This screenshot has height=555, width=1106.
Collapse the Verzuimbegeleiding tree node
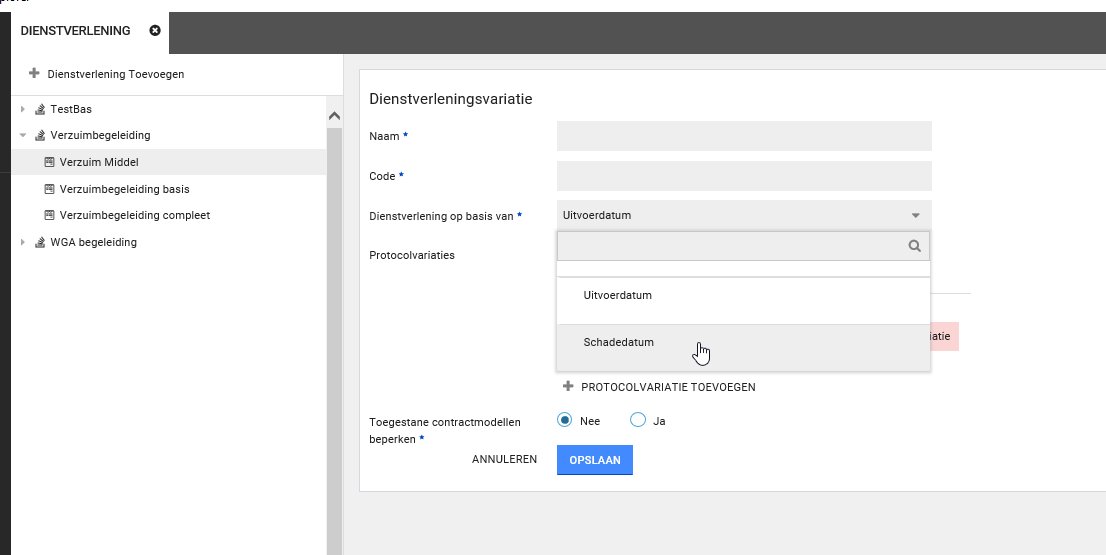[x=23, y=135]
